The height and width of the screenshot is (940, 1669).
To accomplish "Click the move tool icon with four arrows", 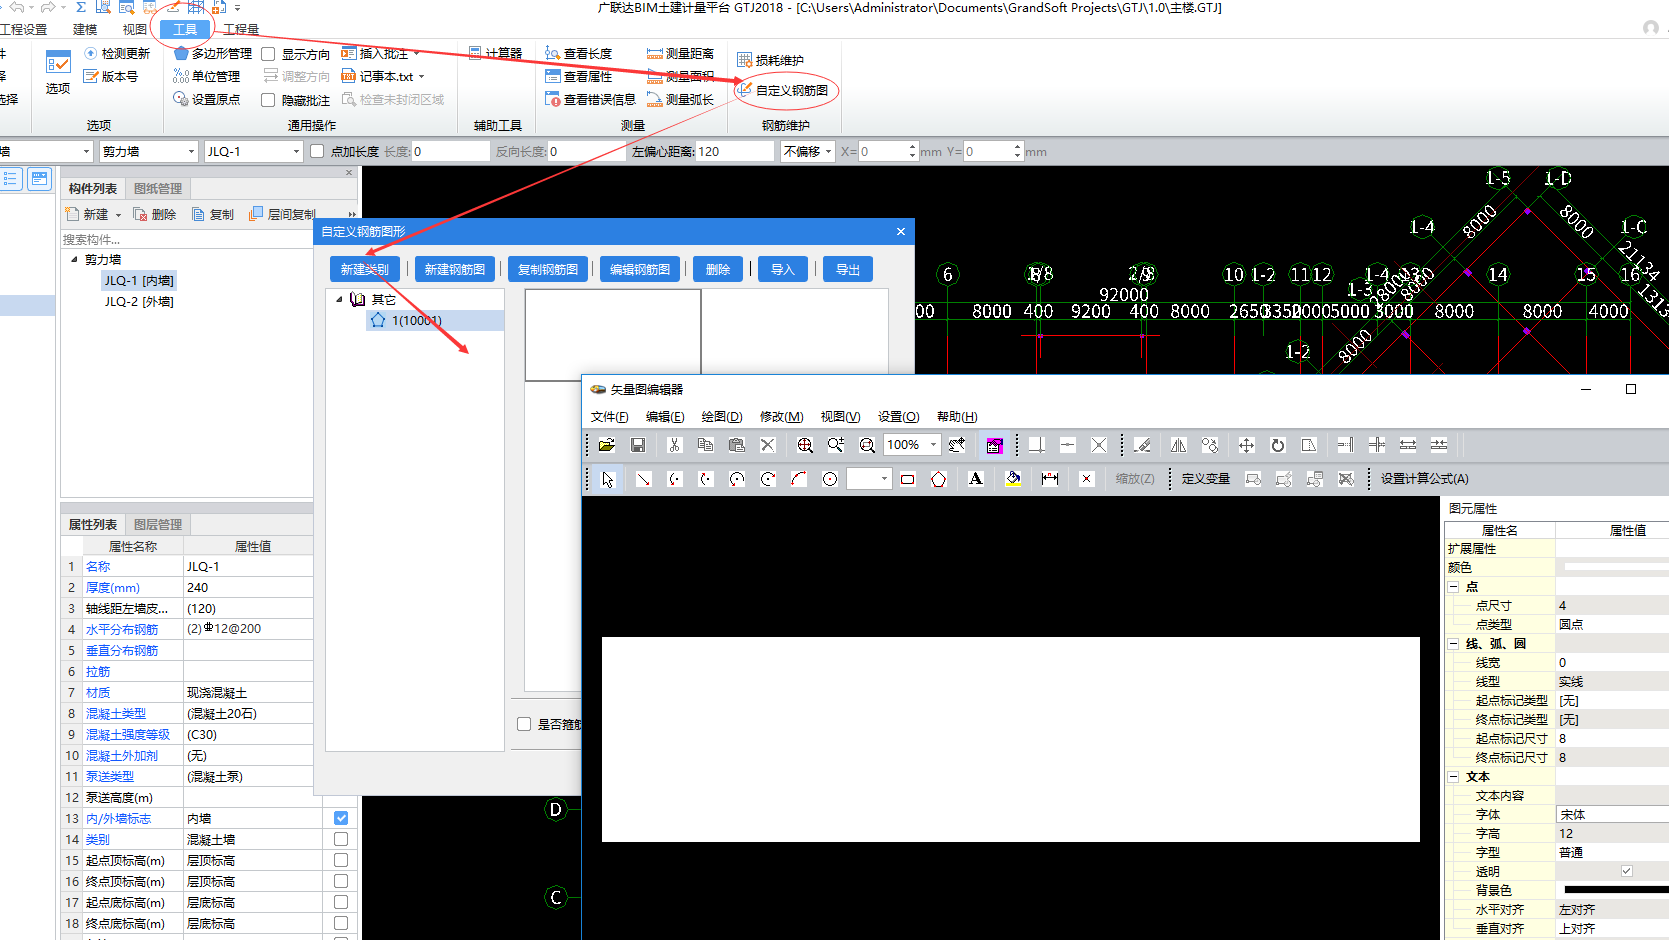I will (1246, 445).
